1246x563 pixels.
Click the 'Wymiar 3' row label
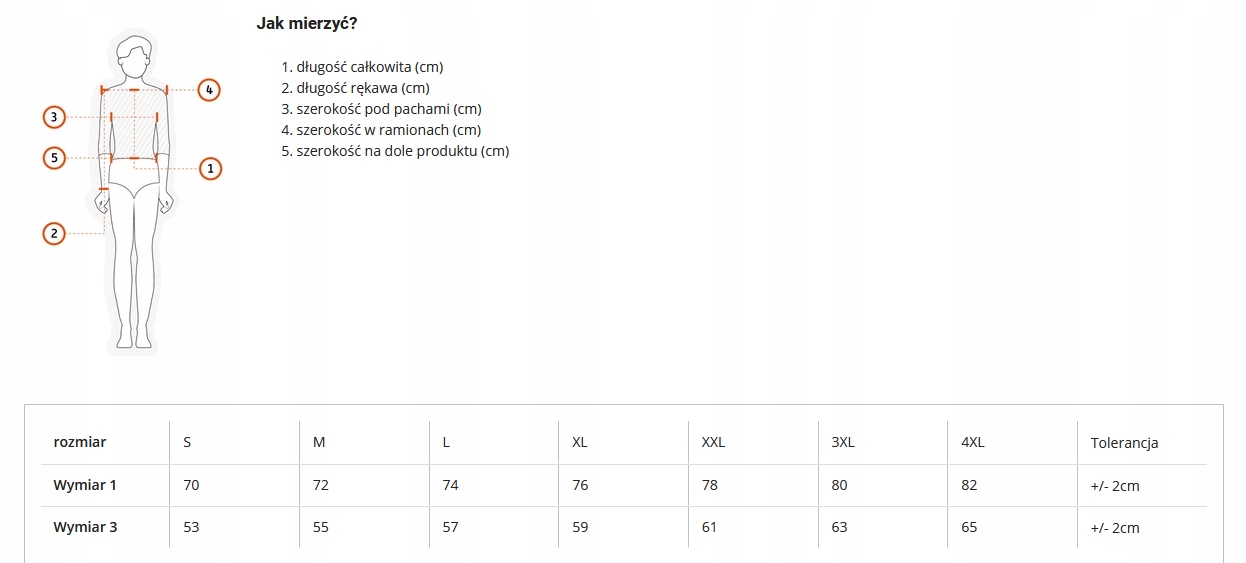85,527
